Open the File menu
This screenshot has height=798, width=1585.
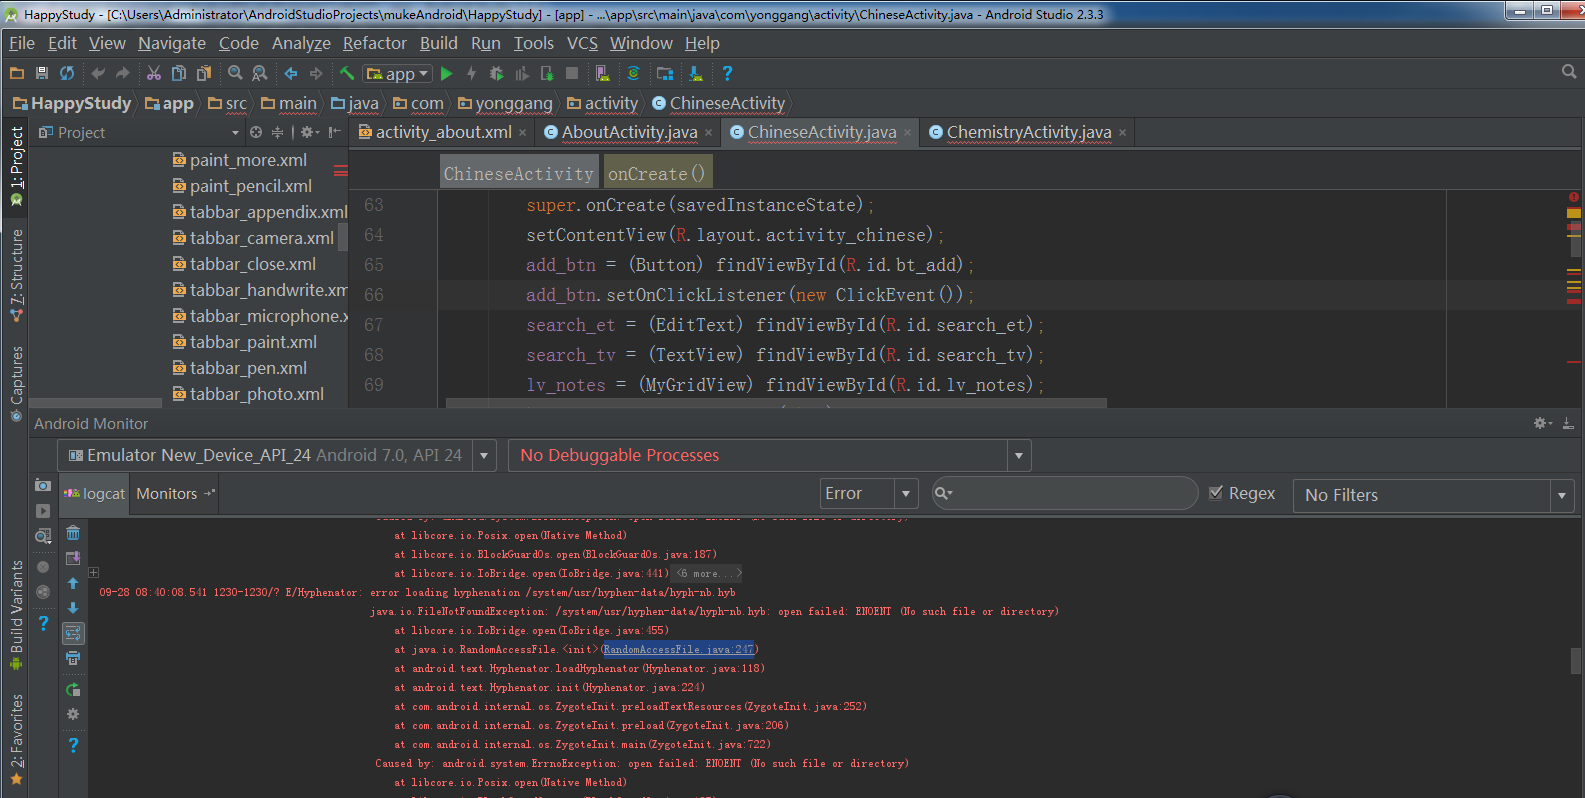click(21, 43)
